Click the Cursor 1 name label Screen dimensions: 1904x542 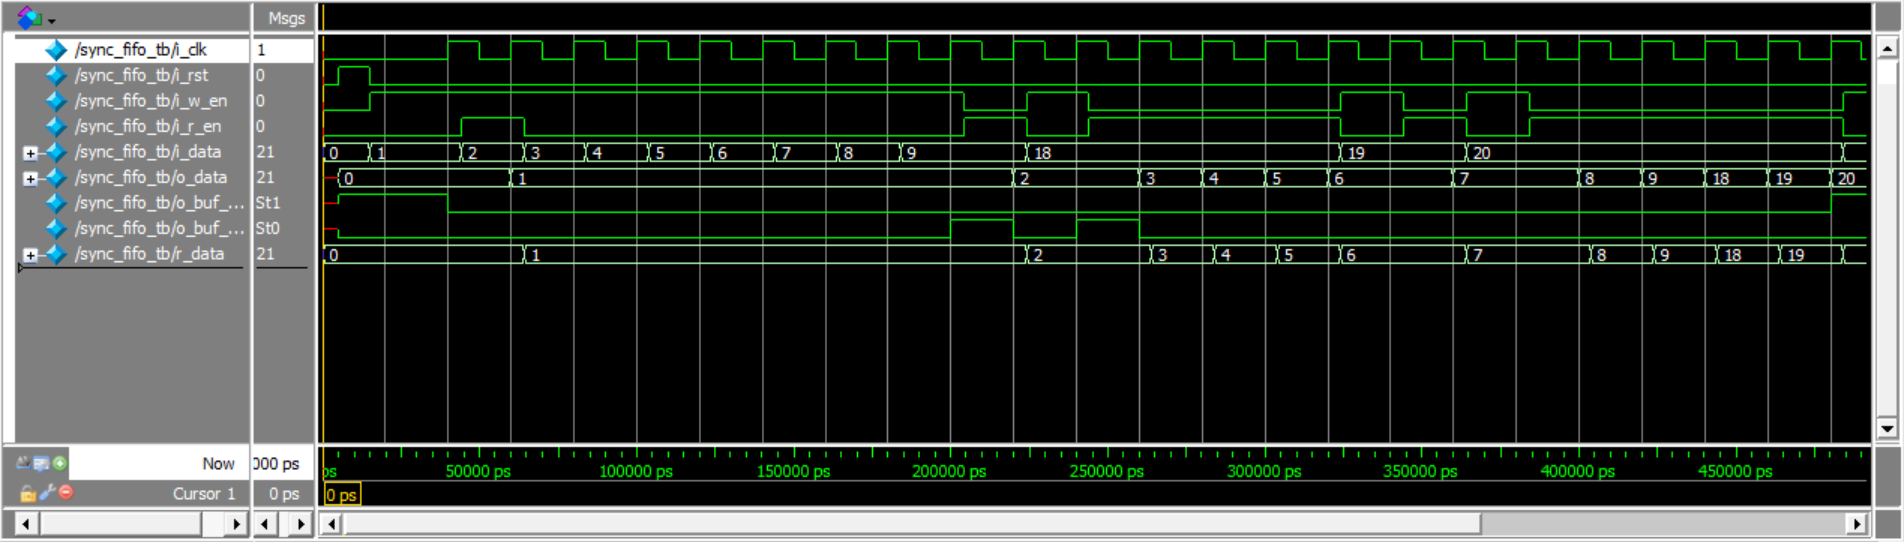[x=204, y=493]
